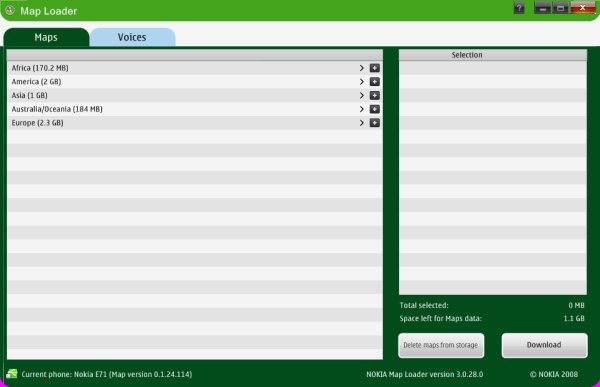The image size is (600, 387).
Task: Click the Download button
Action: [x=545, y=345]
